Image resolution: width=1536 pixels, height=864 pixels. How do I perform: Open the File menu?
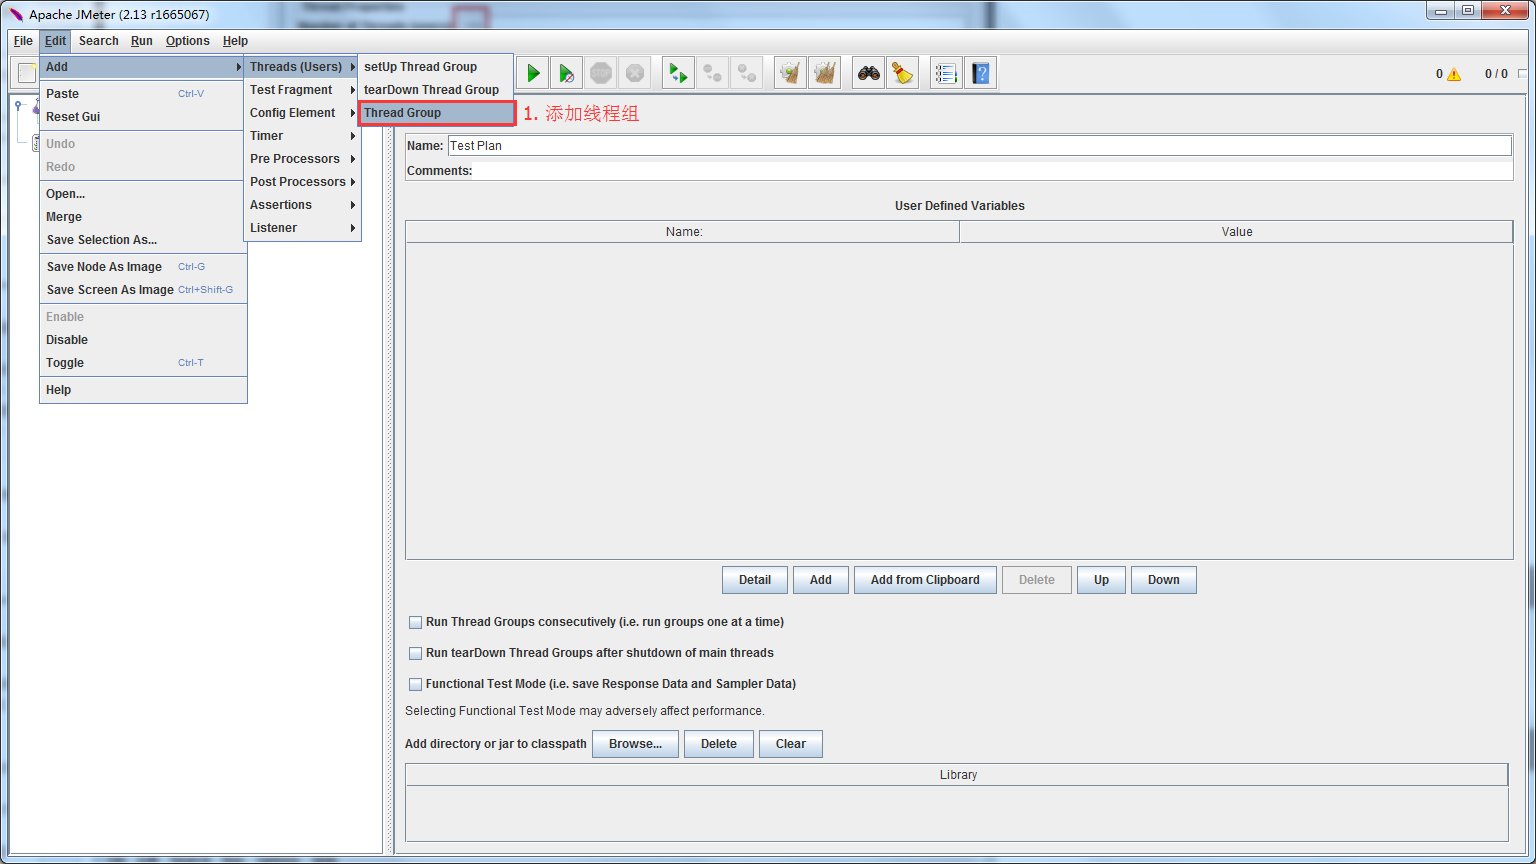[x=23, y=41]
